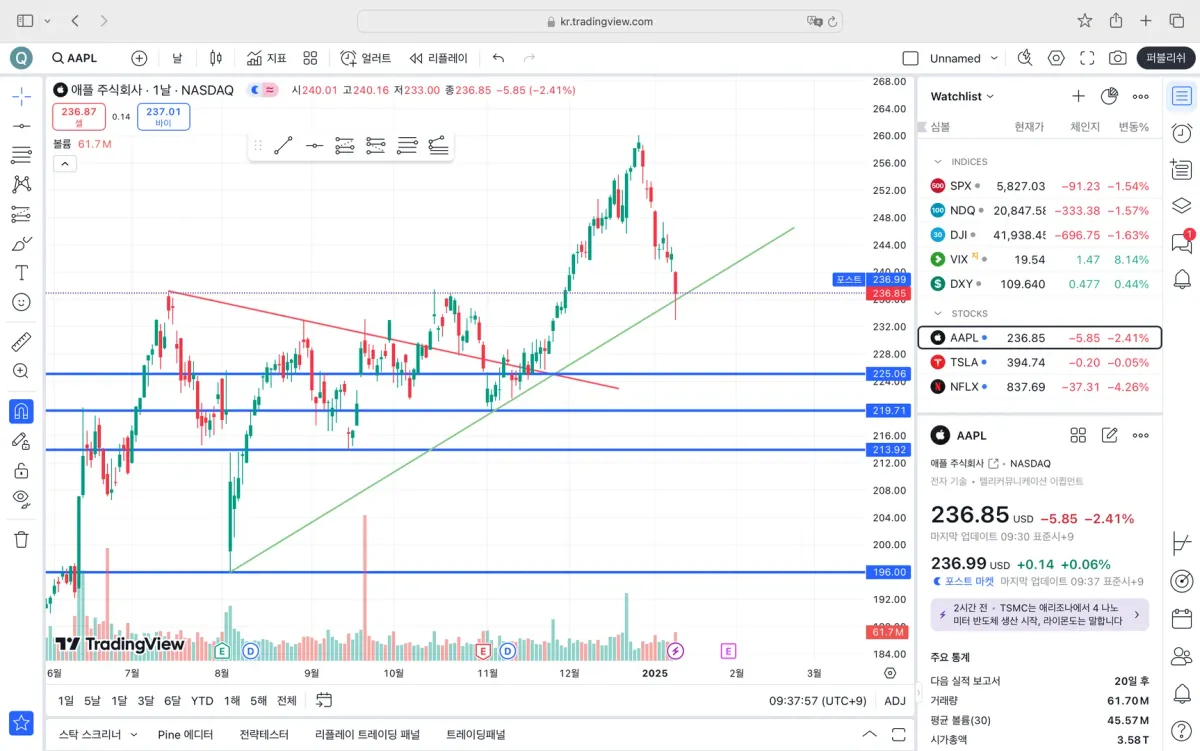
Task: Click the purple lightning event marker on timeline
Action: 676,651
